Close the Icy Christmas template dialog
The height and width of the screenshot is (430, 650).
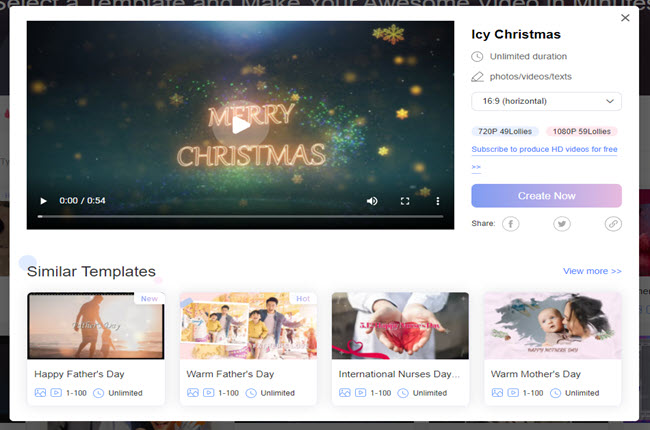coord(625,18)
